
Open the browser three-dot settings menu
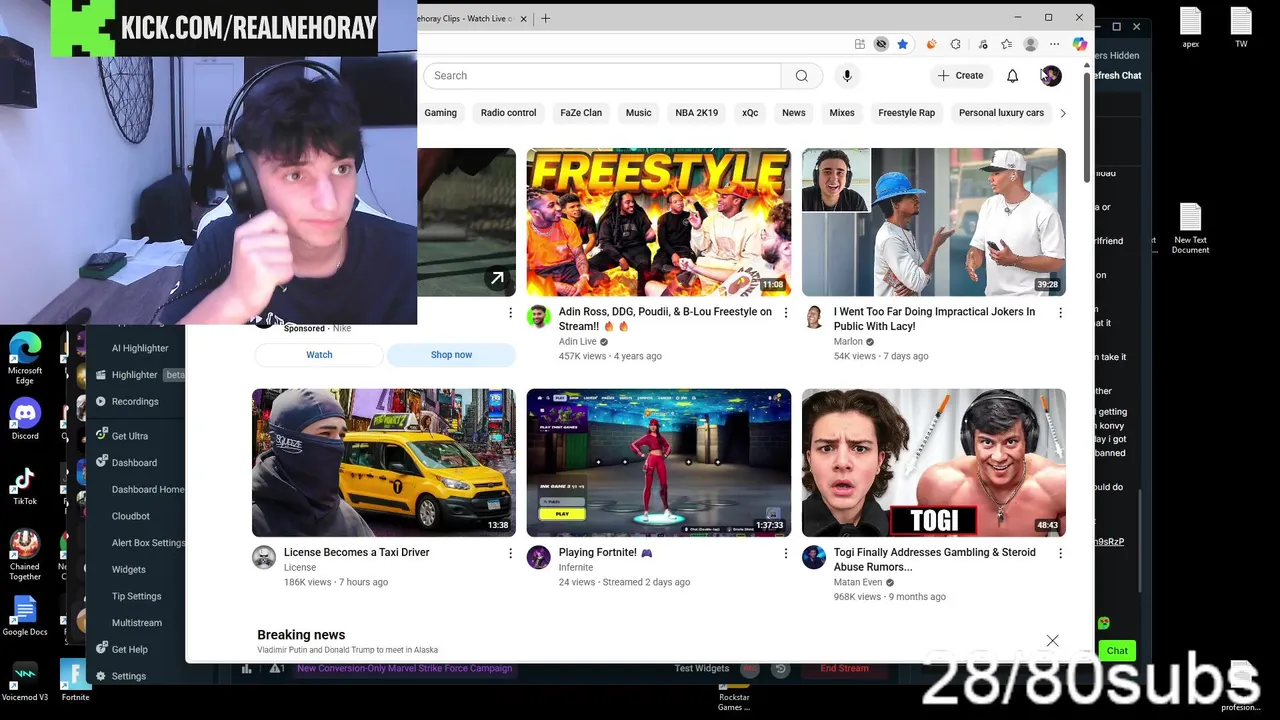click(1054, 44)
